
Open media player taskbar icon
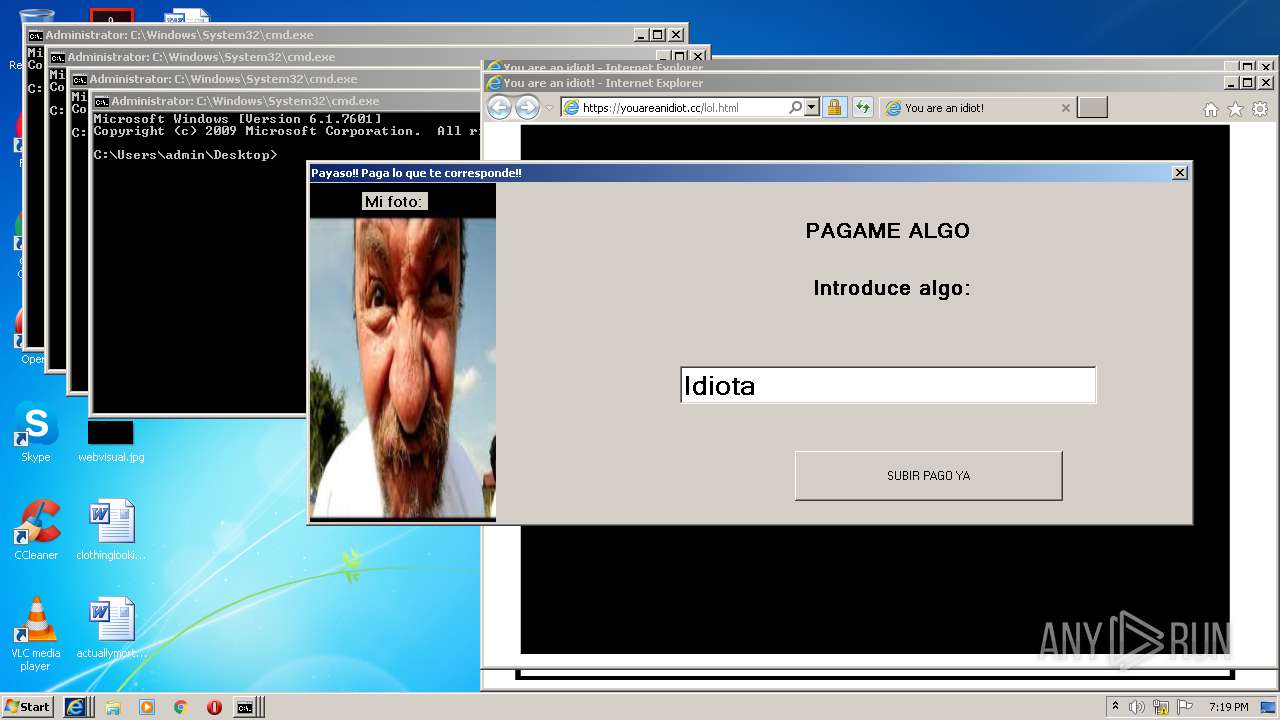pyautogui.click(x=147, y=707)
